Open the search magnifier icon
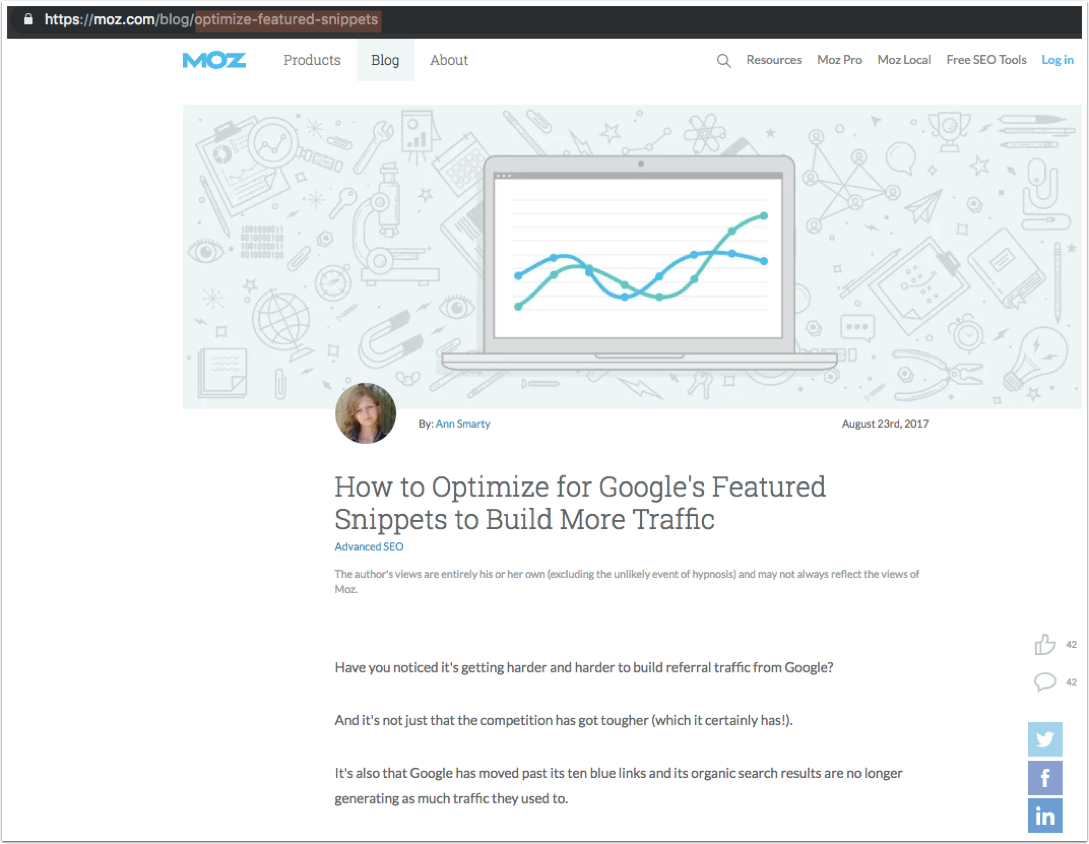The image size is (1089, 844). (724, 60)
